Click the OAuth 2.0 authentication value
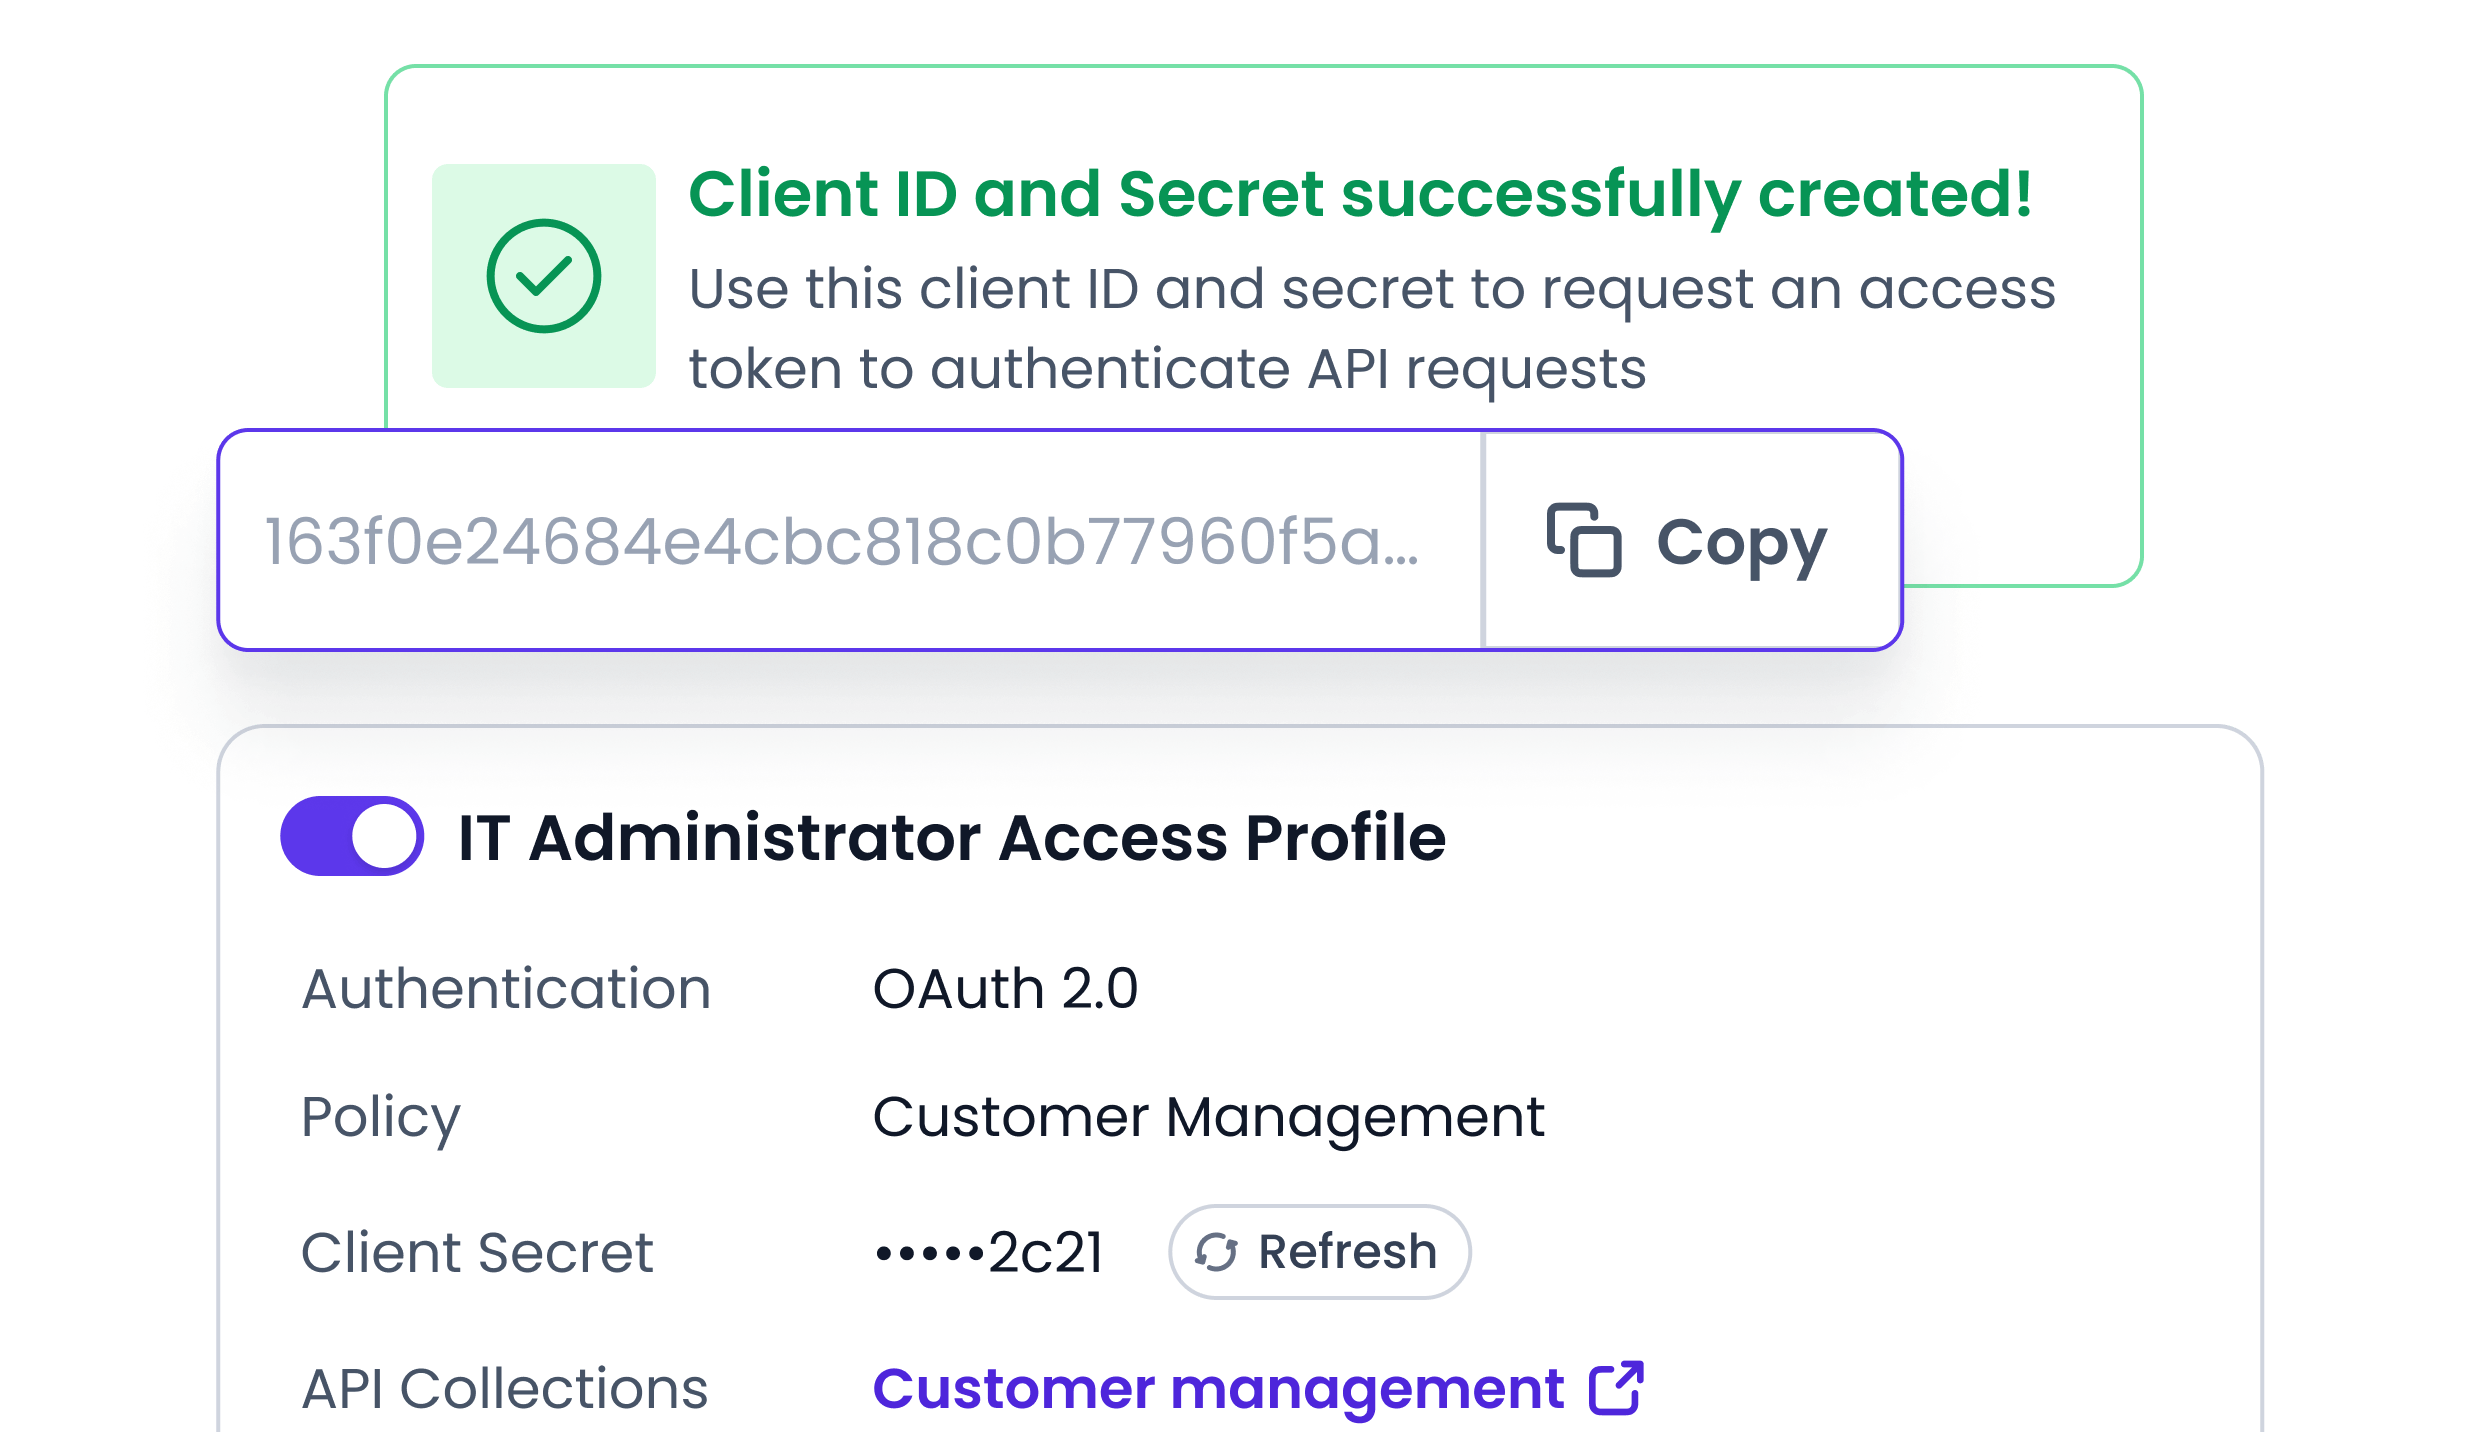This screenshot has height=1432, width=2480. tap(1005, 989)
